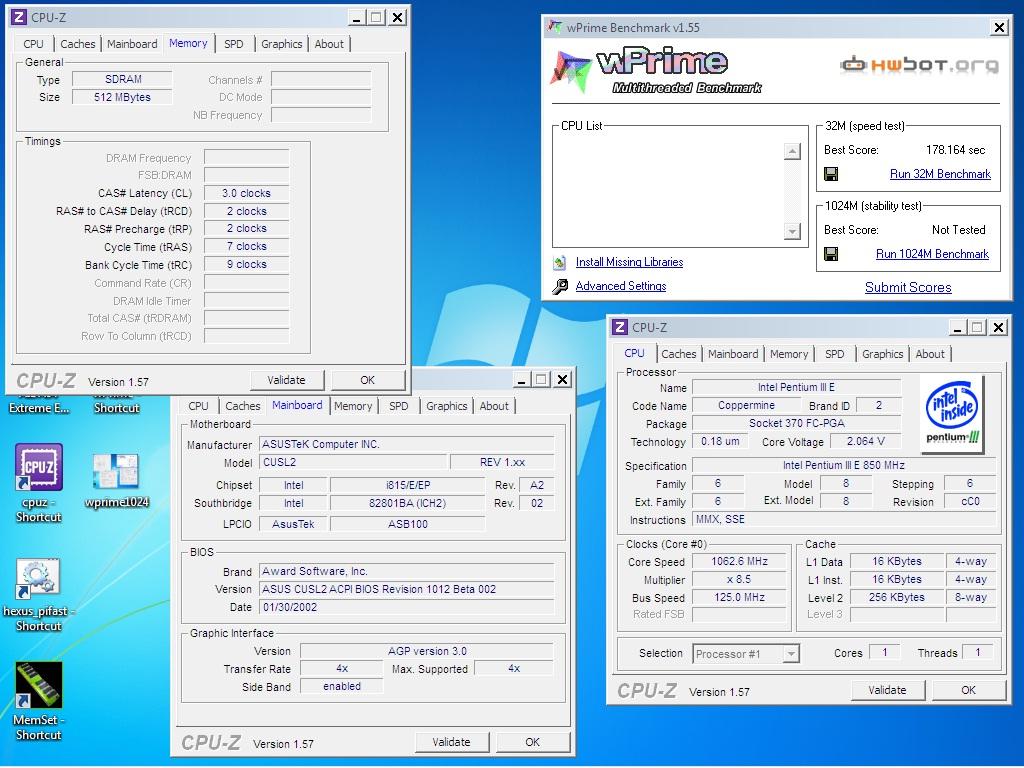Image resolution: width=1024 pixels, height=768 pixels.
Task: Run the 32M Benchmark link
Action: 940,174
